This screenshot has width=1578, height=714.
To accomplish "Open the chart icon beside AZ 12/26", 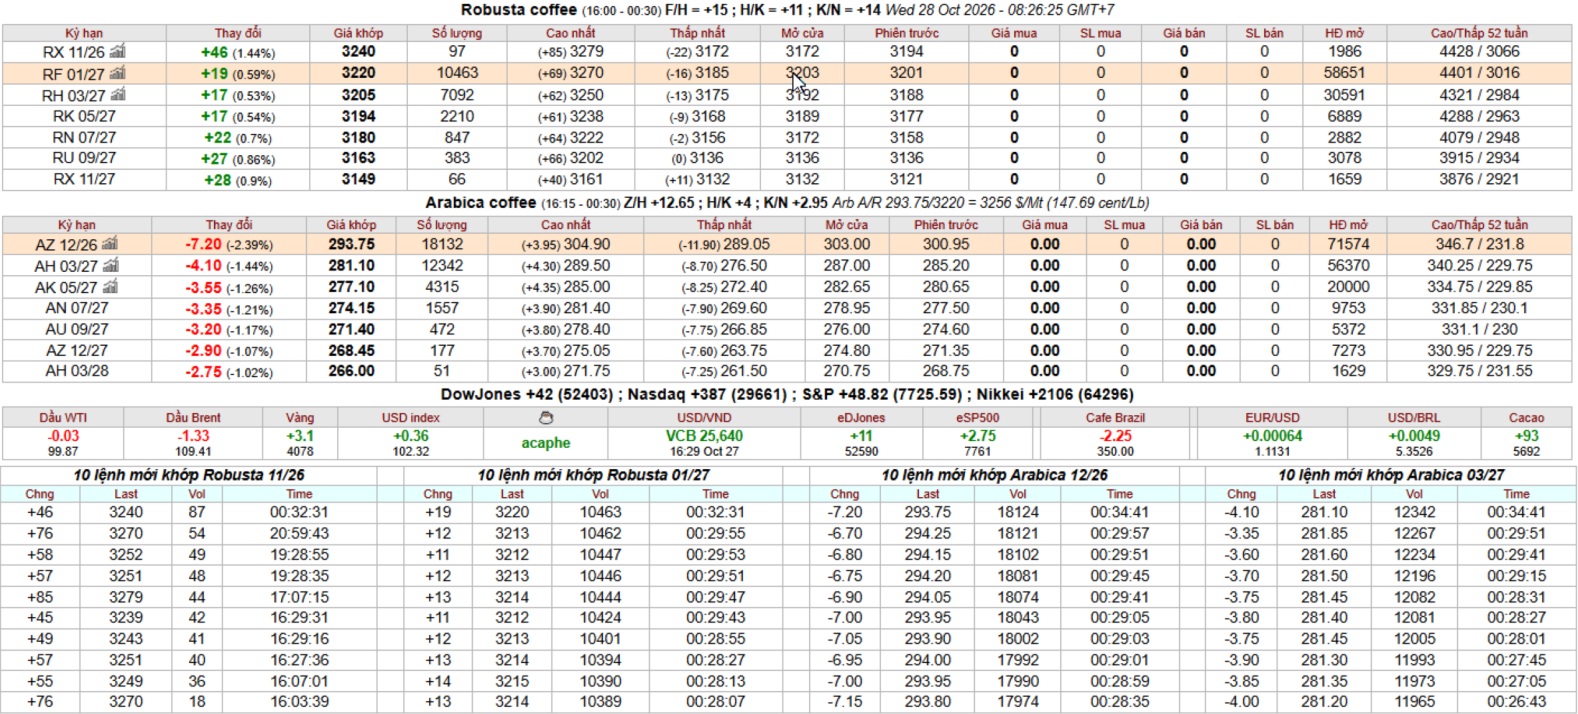I will tap(110, 243).
